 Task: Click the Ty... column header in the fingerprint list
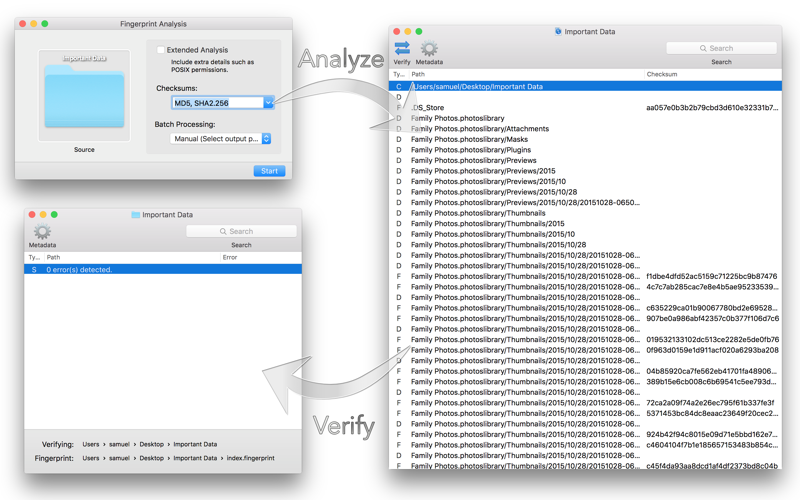click(399, 74)
